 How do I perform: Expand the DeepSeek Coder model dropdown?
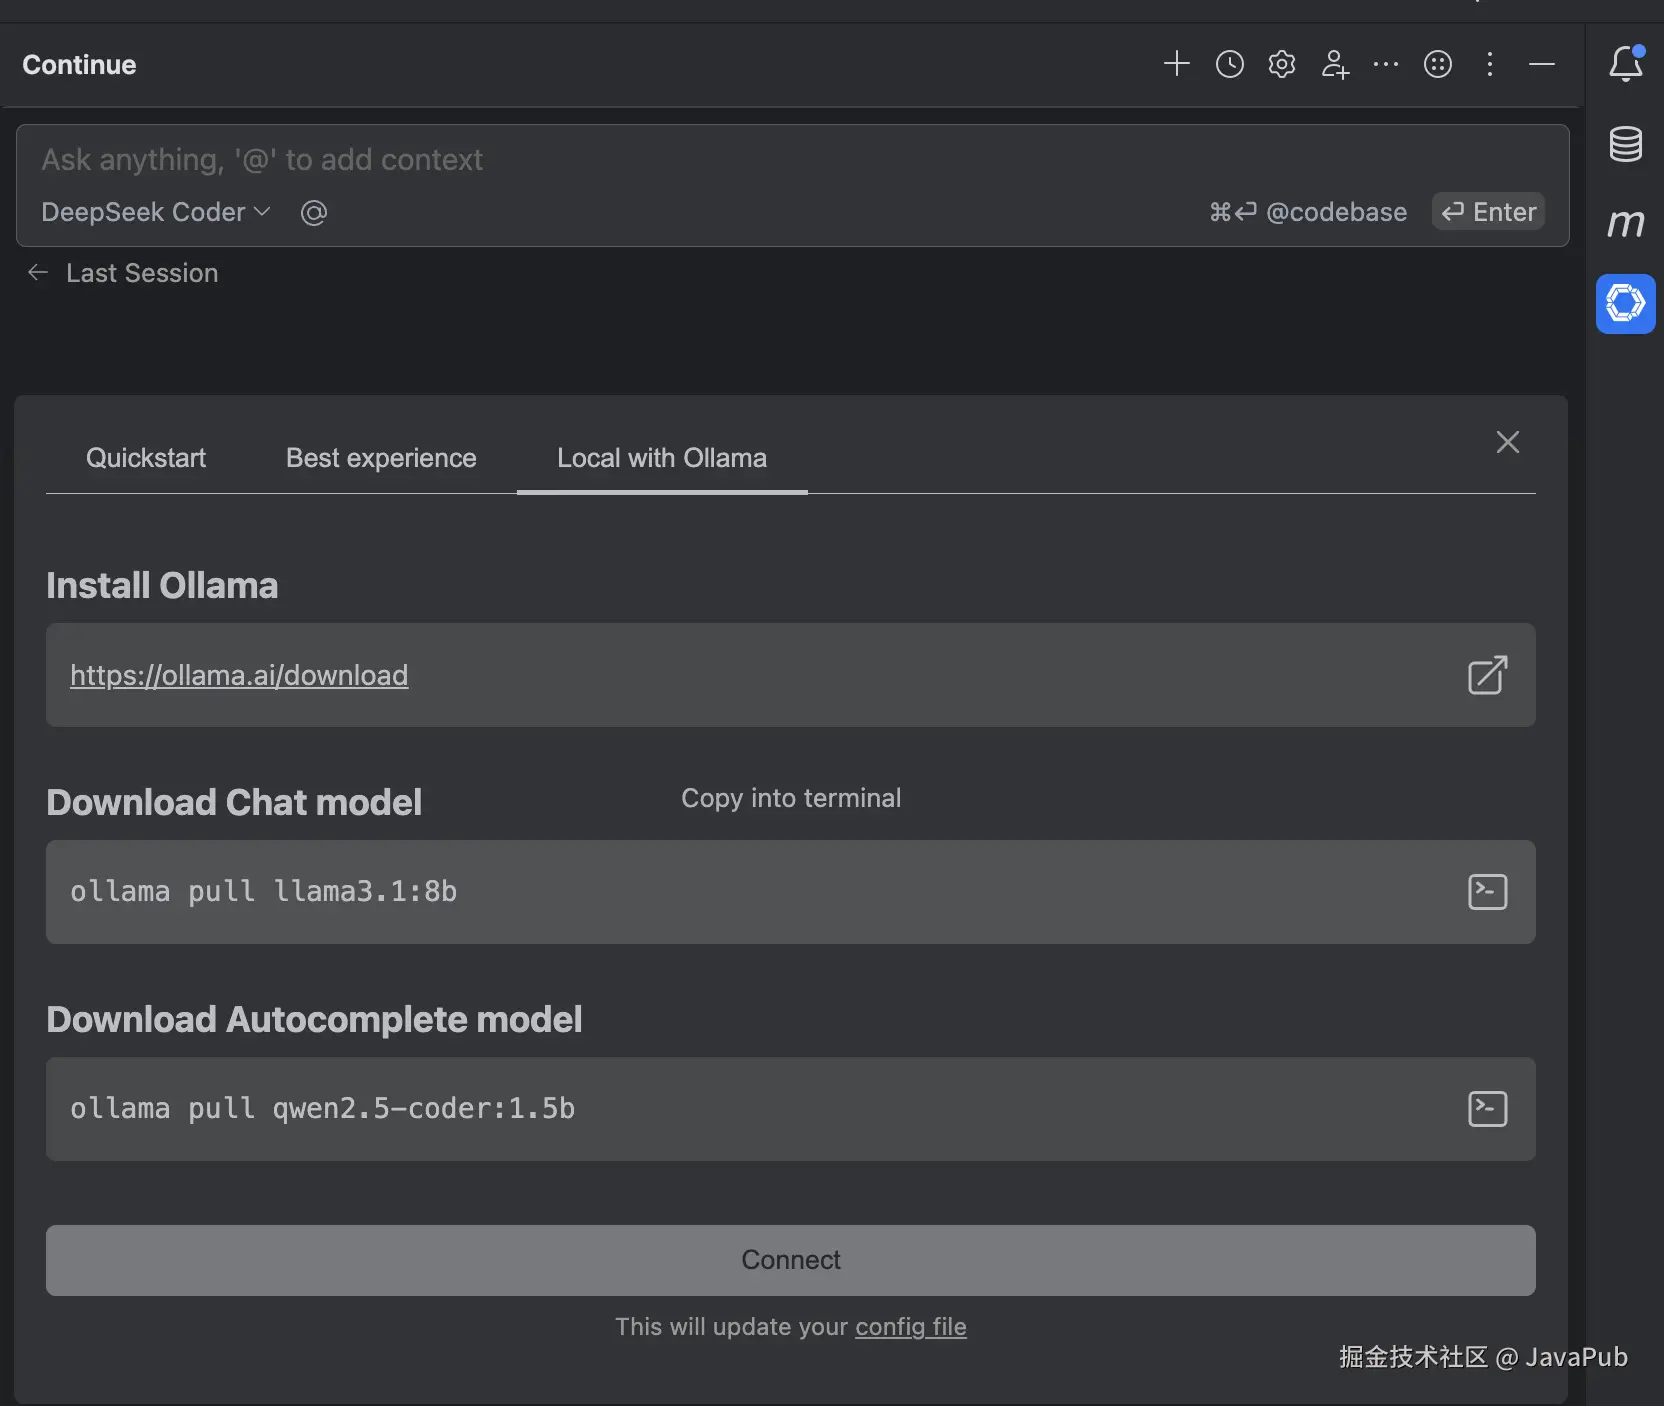click(x=156, y=212)
